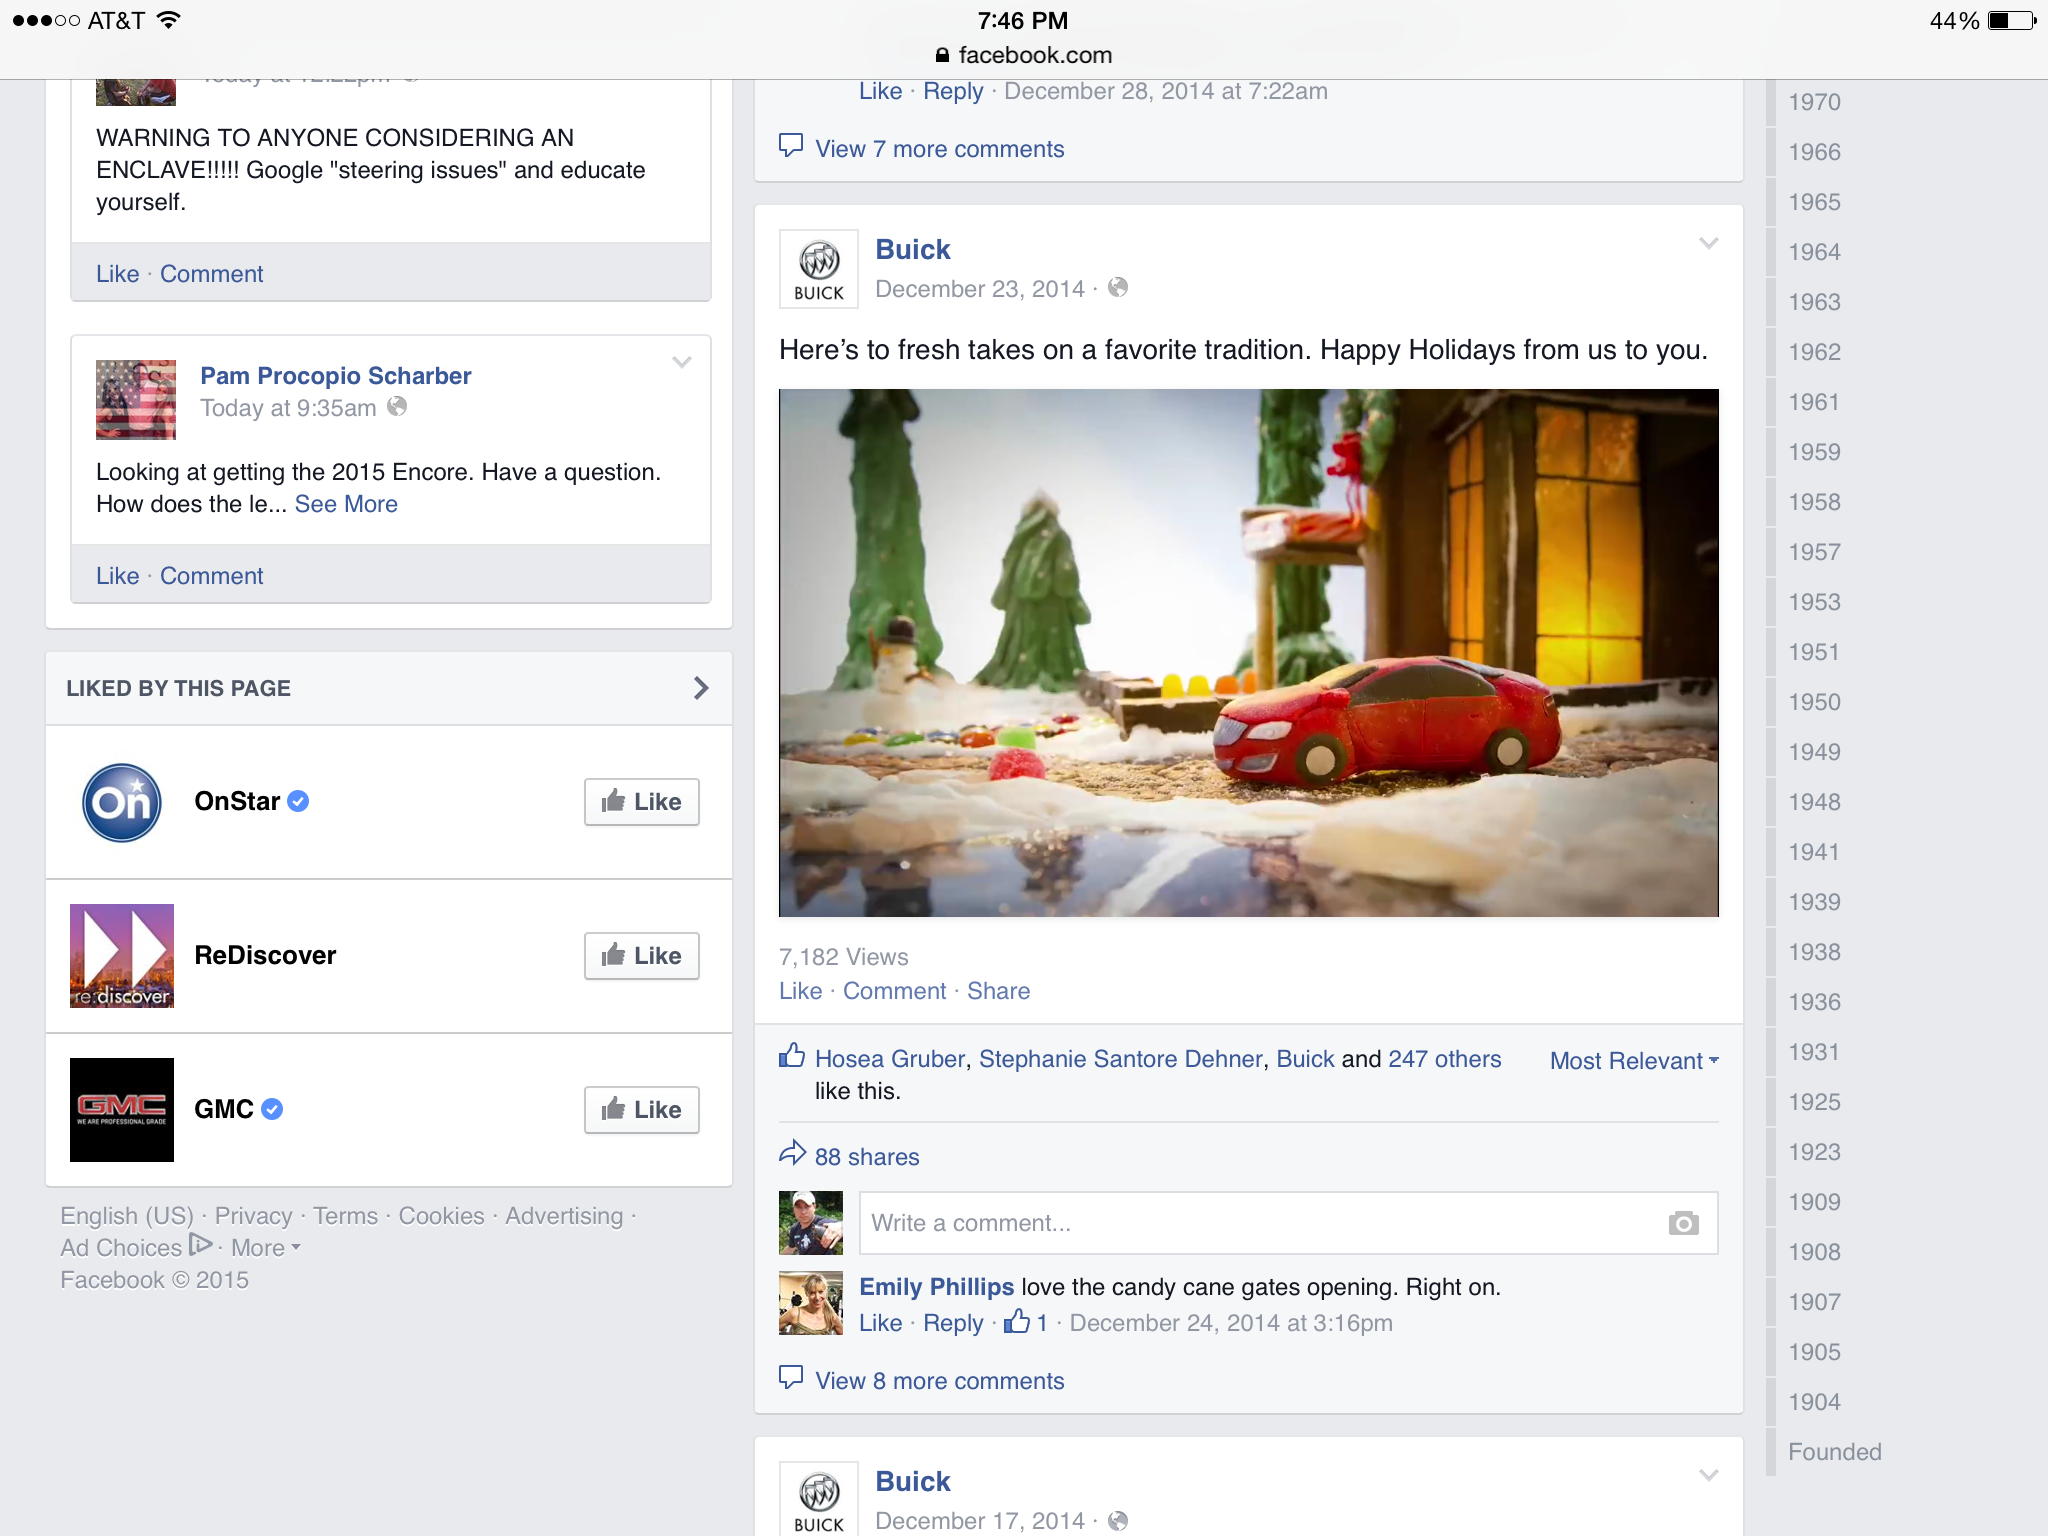Open the dropdown arrow on Pam Procopio Scharber's post
Viewport: 2048px width, 1536px height.
point(682,362)
